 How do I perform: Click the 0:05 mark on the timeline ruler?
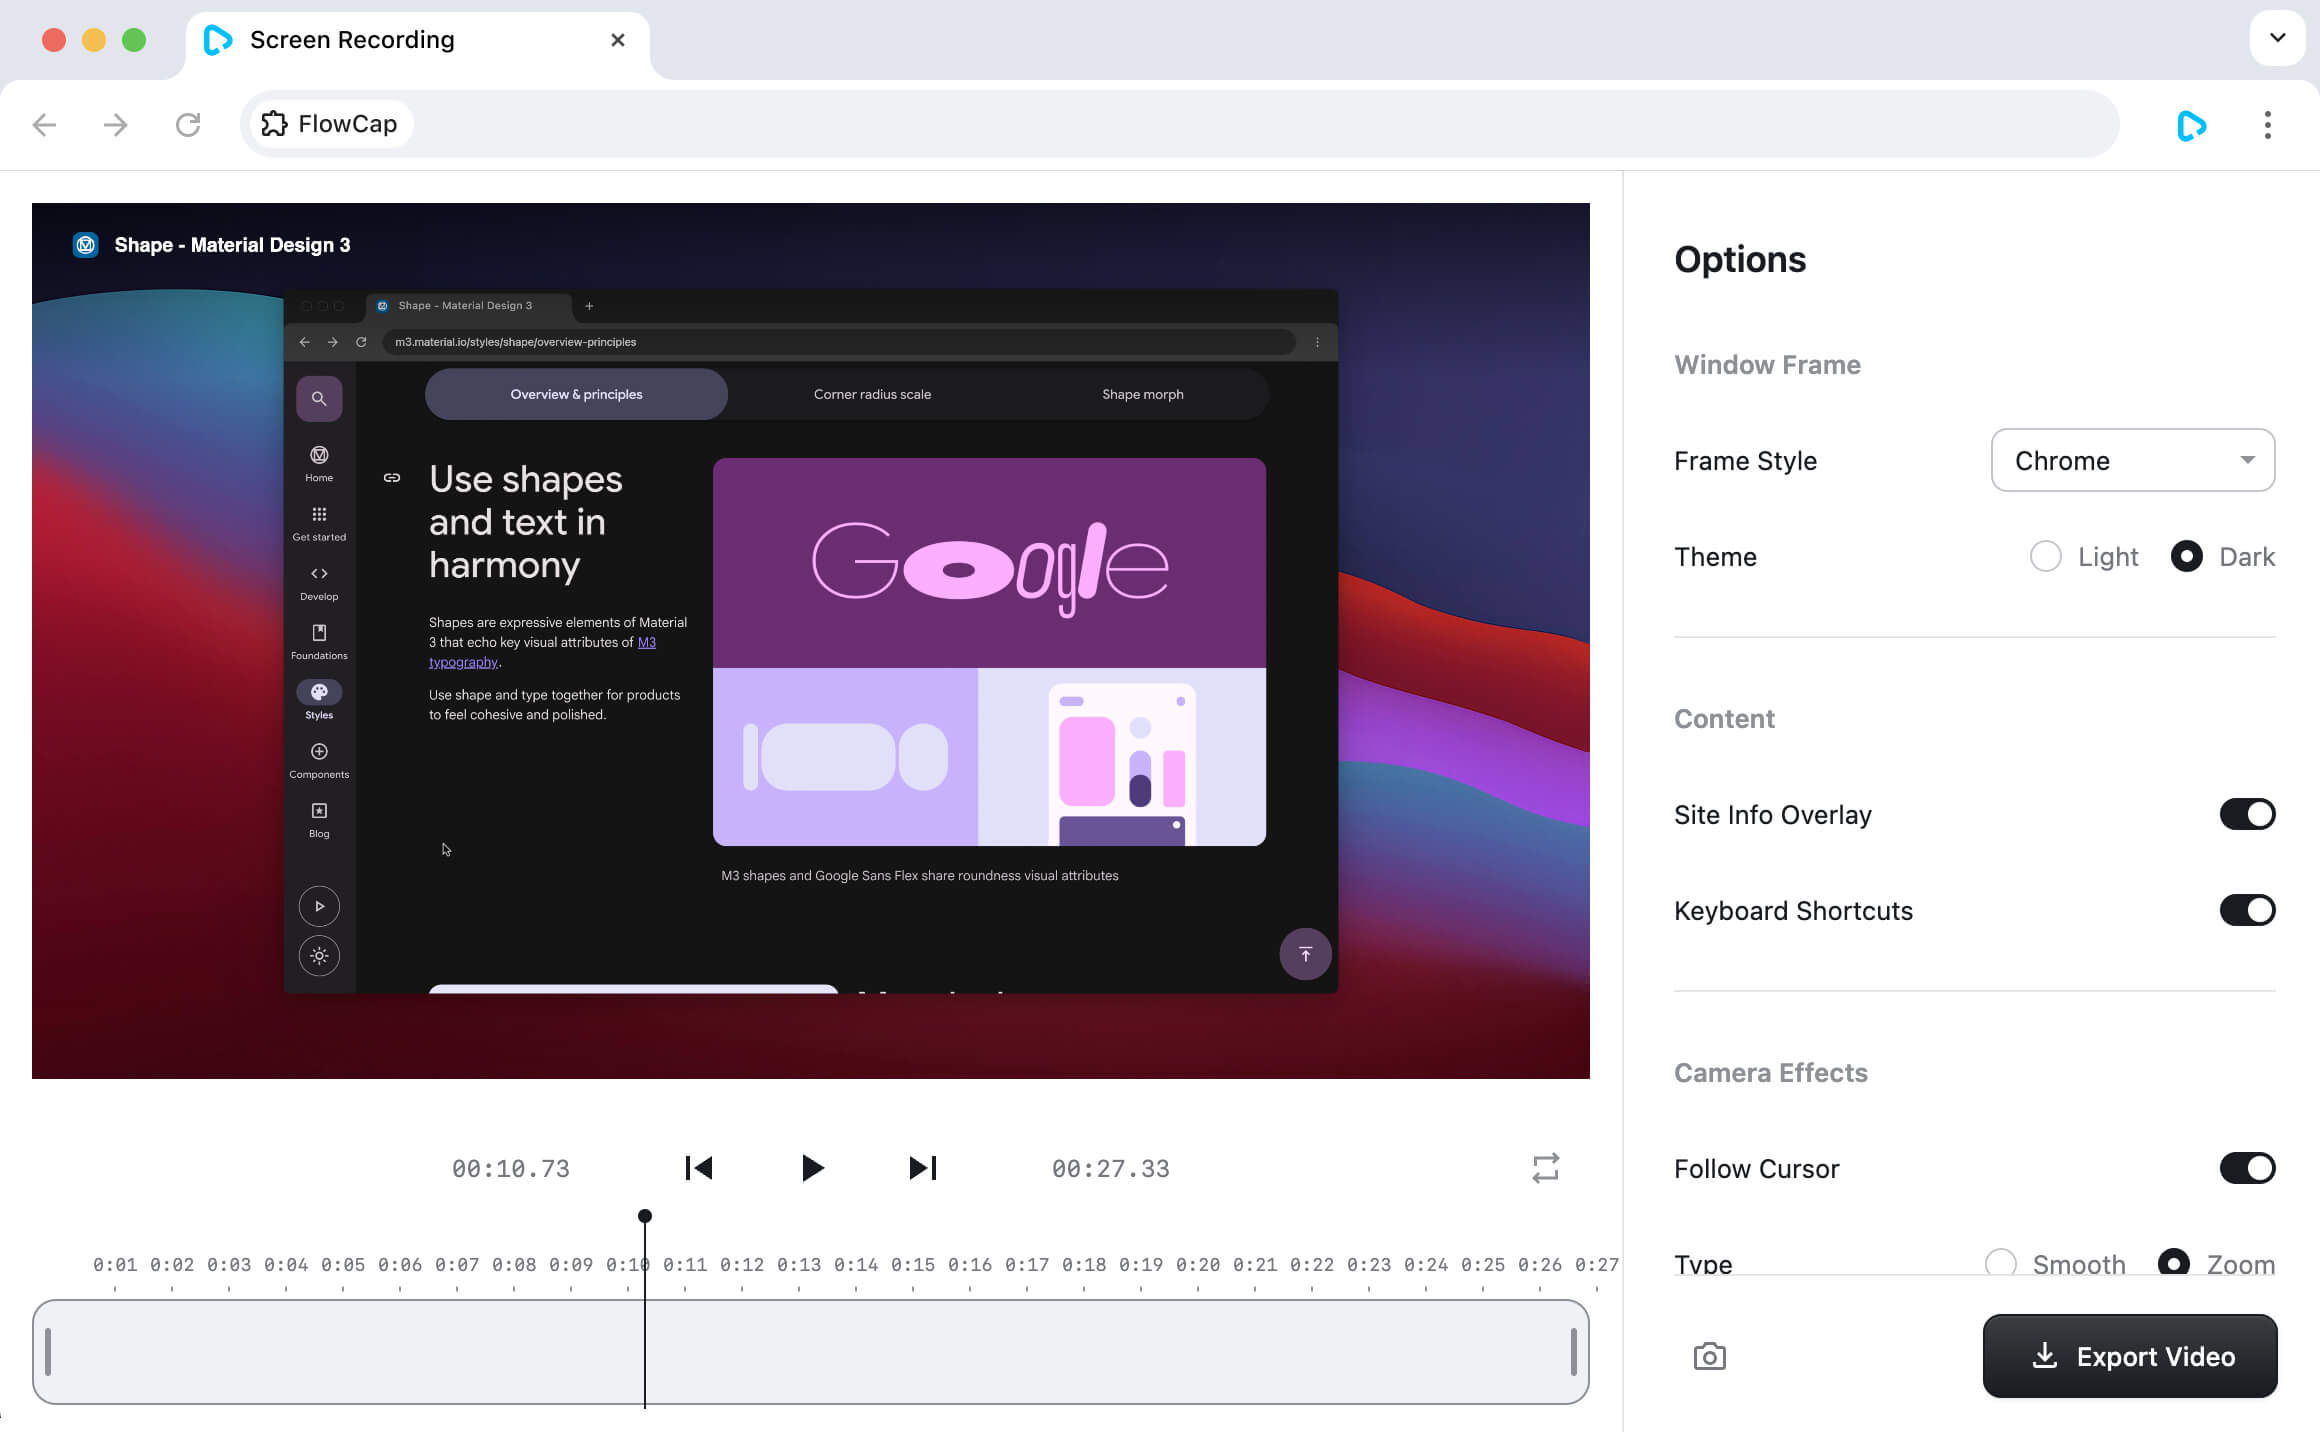(342, 1265)
